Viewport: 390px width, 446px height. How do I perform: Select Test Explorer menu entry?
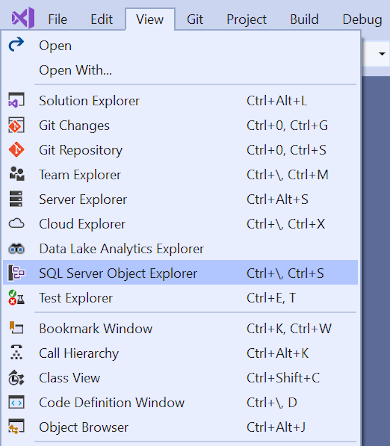pyautogui.click(x=180, y=298)
